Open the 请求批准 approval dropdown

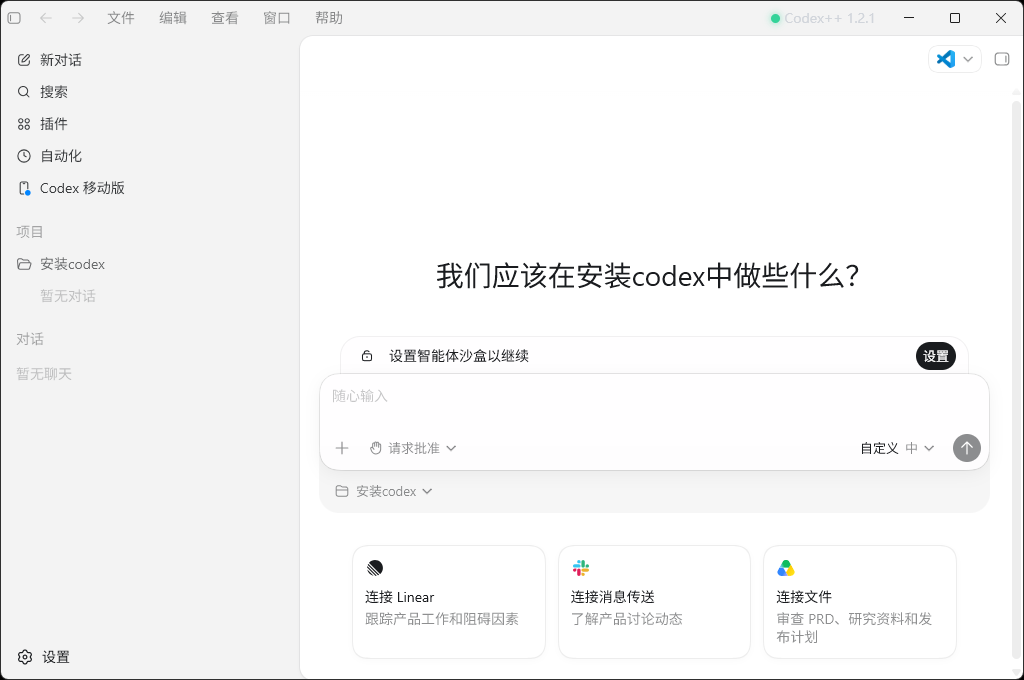tap(413, 448)
